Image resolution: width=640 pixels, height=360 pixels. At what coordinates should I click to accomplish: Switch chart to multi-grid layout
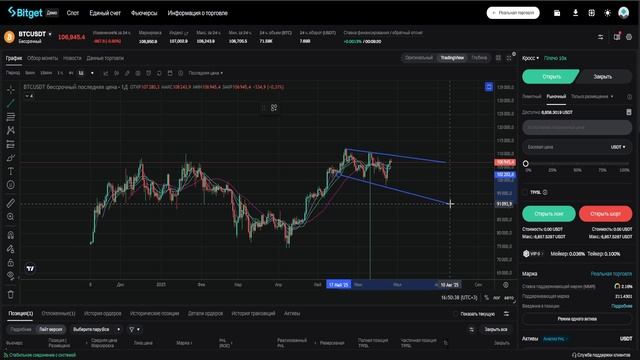(x=498, y=58)
